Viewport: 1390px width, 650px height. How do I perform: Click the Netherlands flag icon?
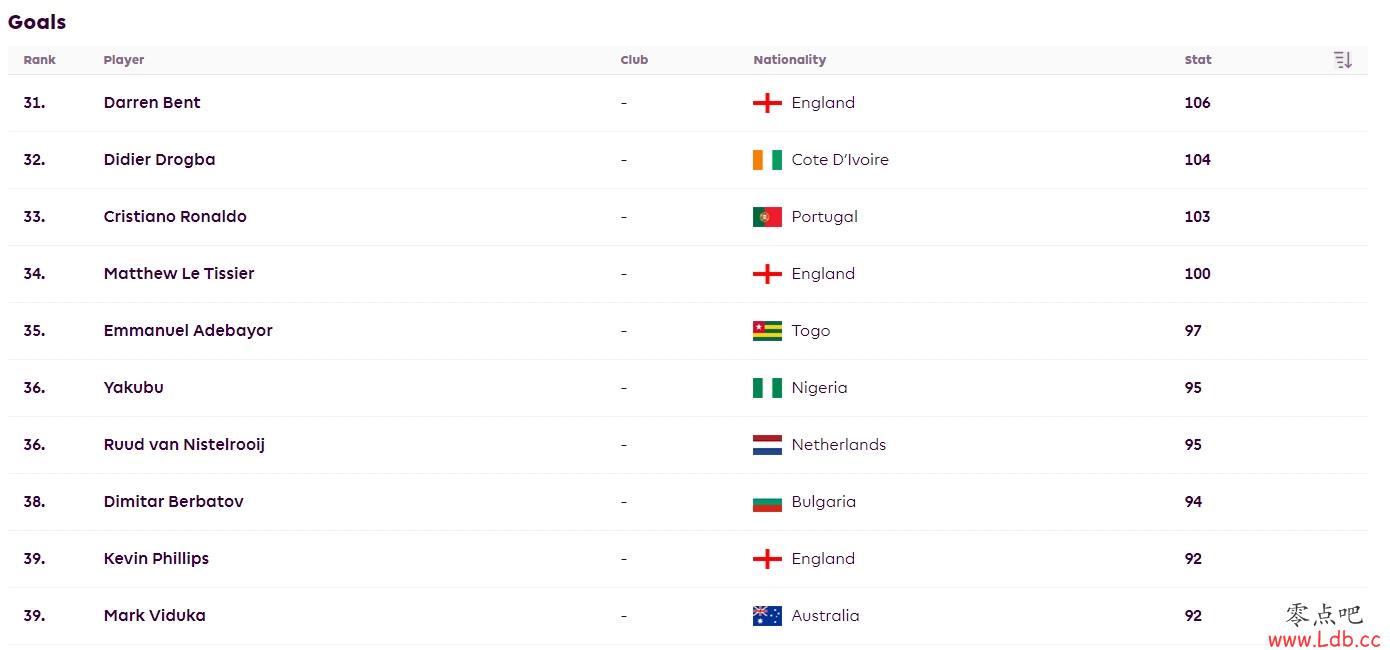tap(767, 445)
